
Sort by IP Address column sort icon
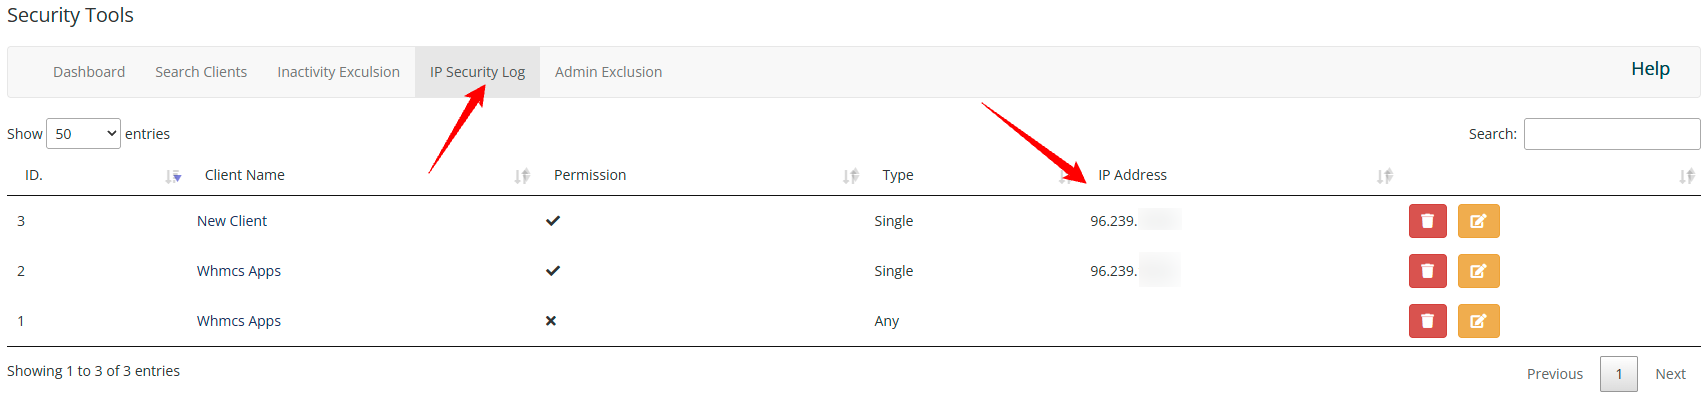tap(1385, 176)
